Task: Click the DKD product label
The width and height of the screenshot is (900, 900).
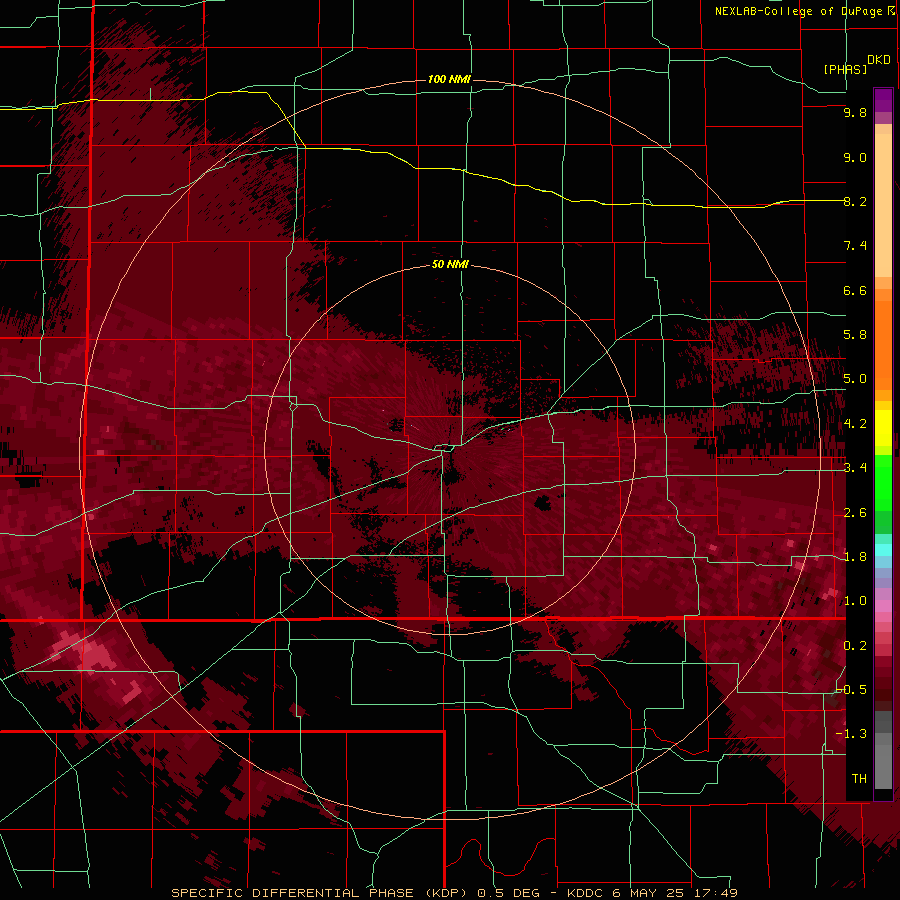Action: pos(879,60)
